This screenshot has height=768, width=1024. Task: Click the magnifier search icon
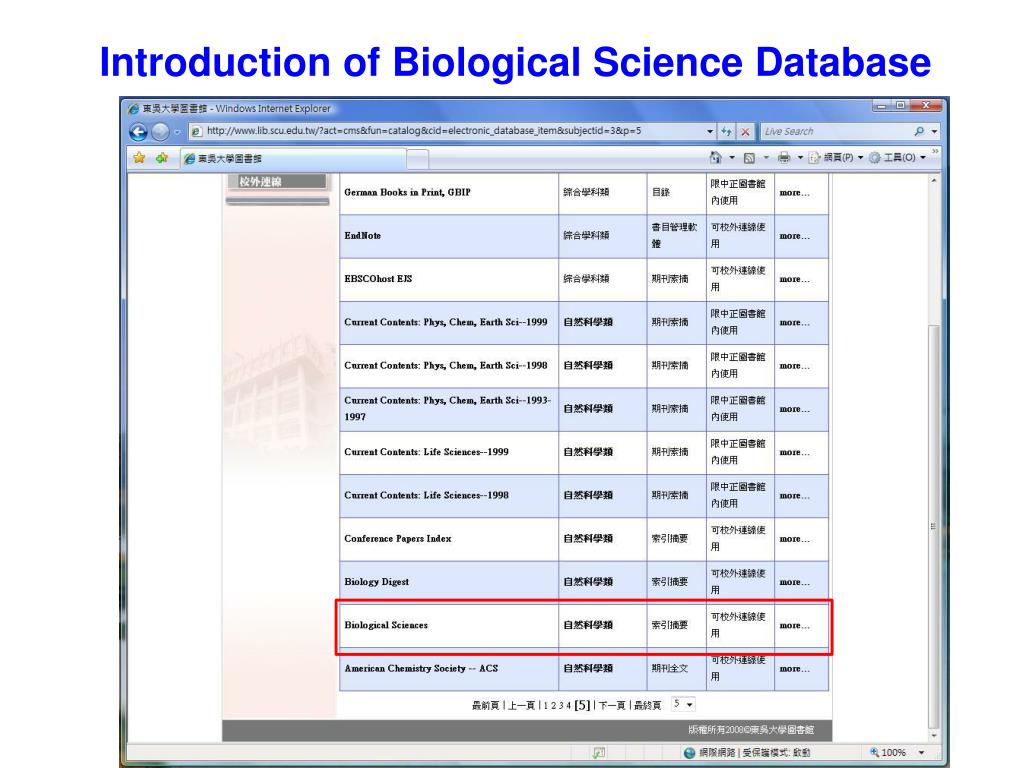[920, 131]
